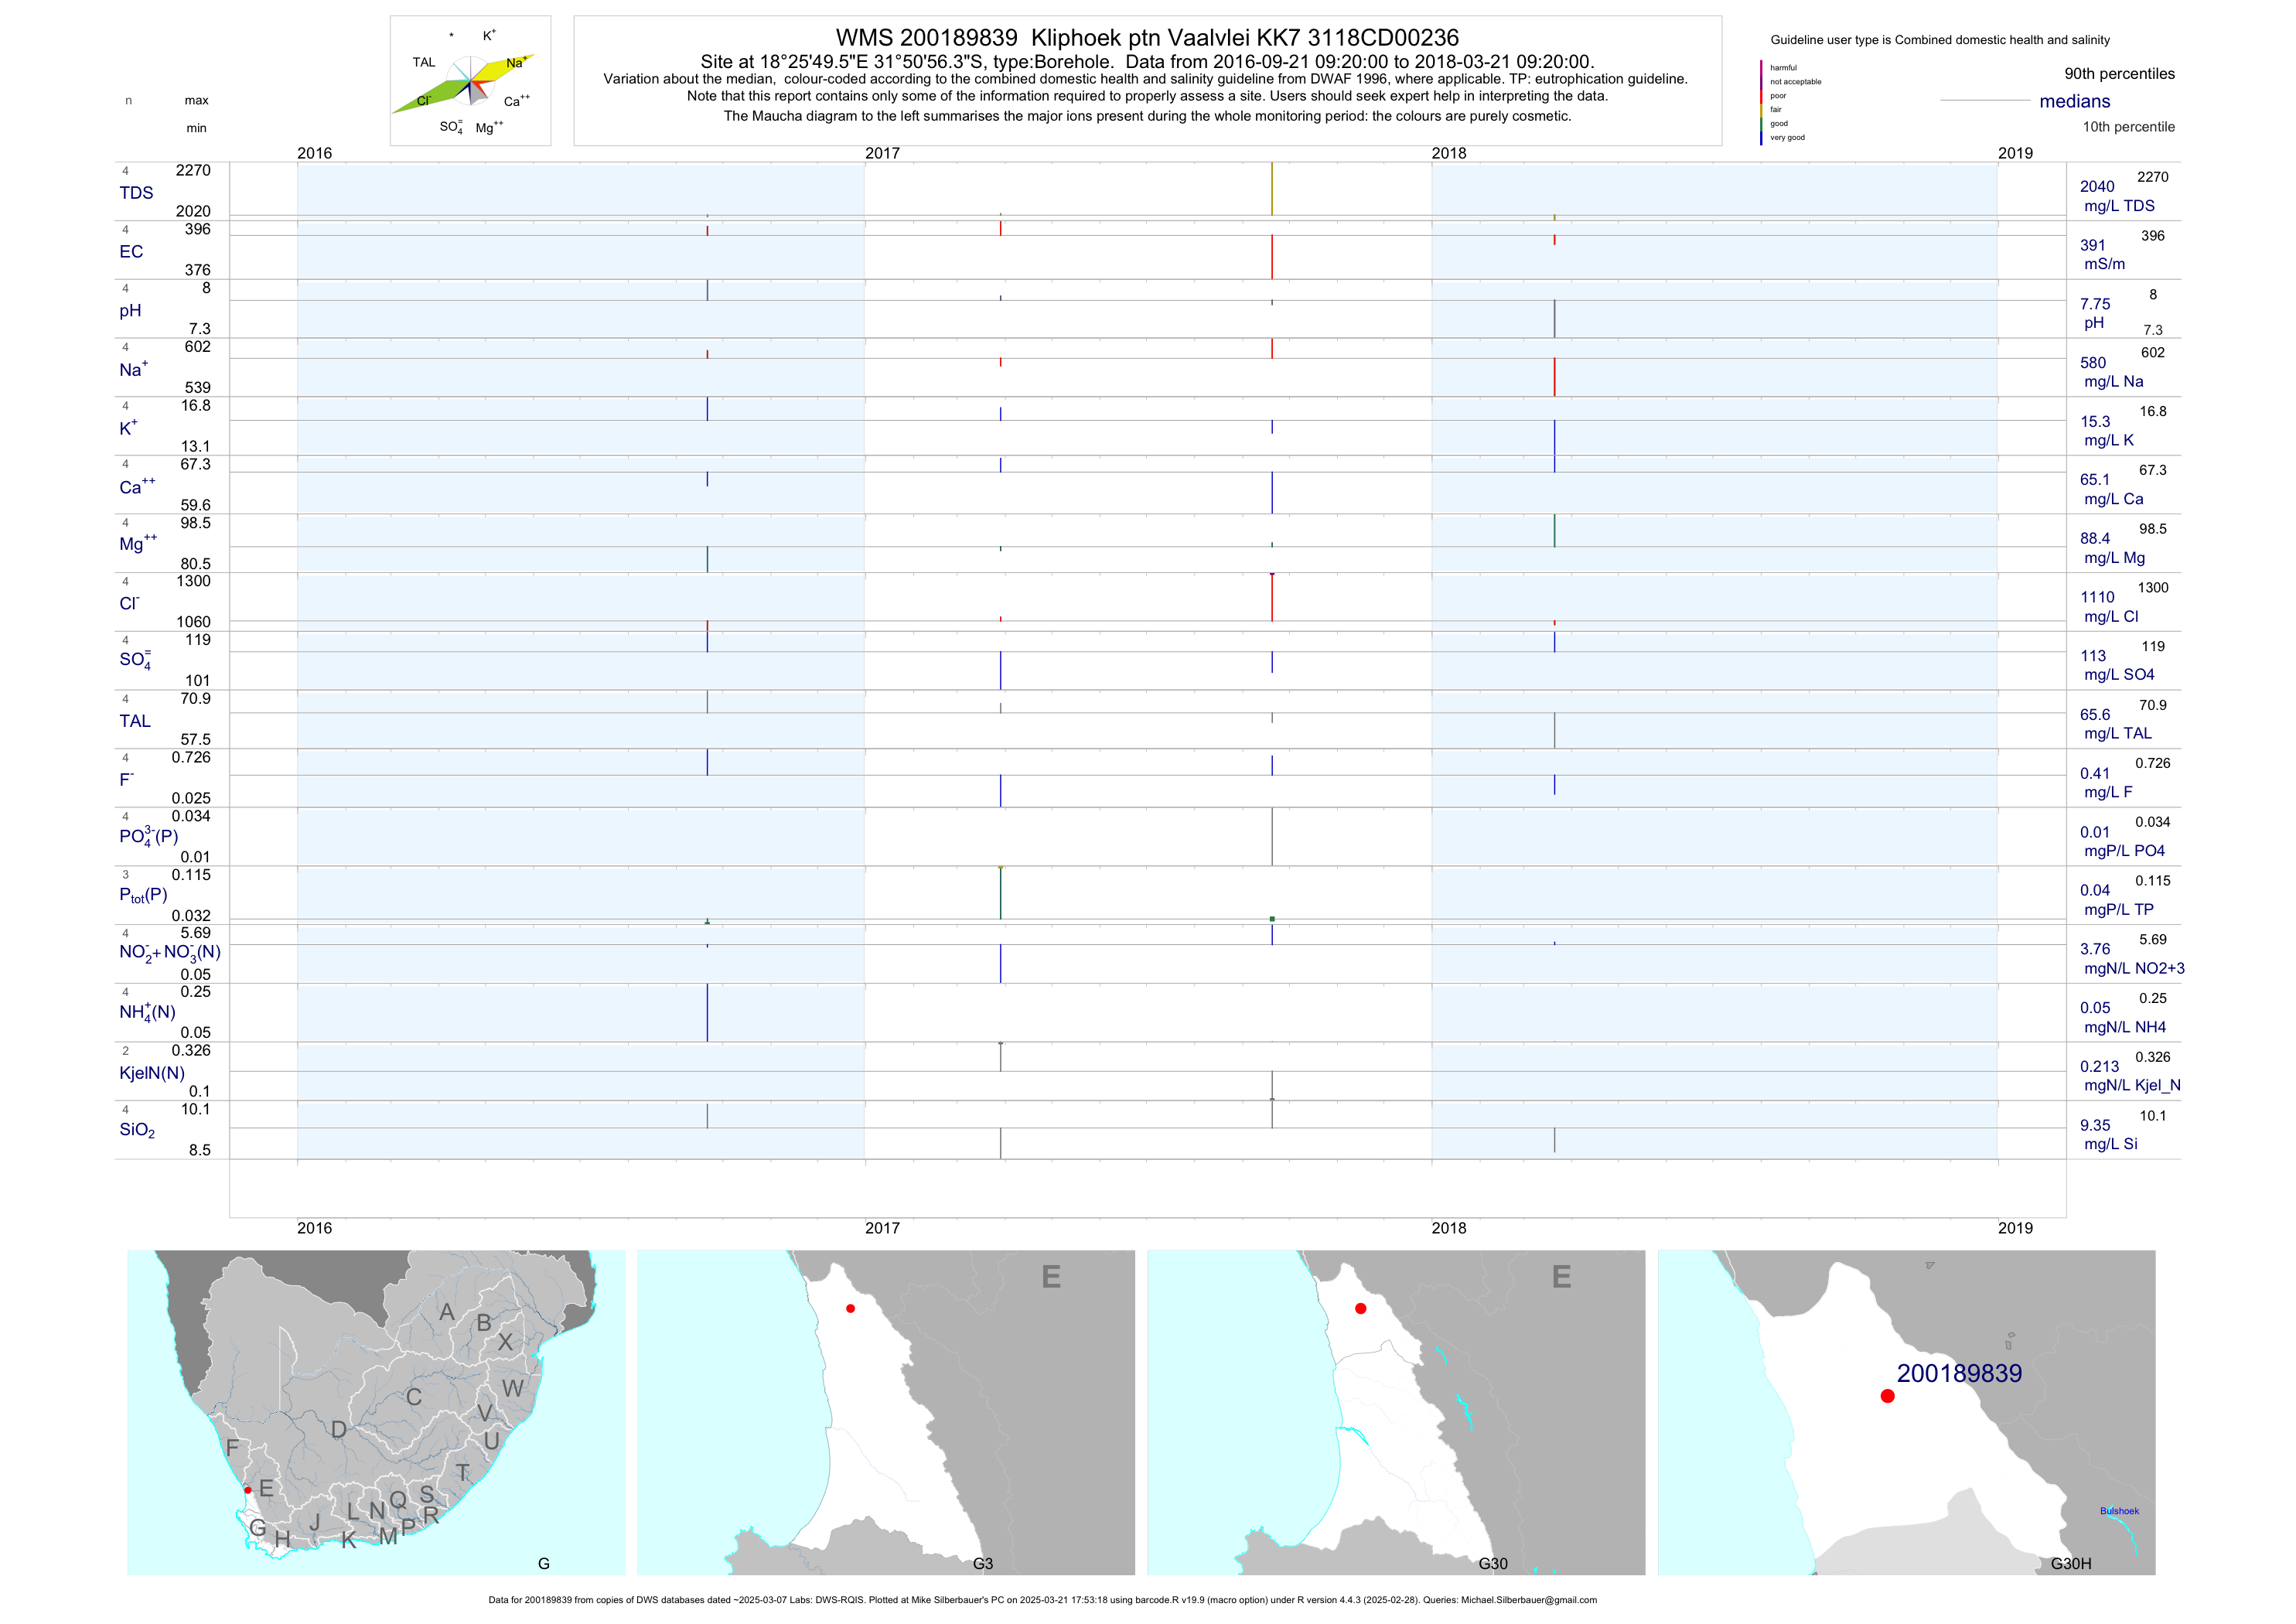Click the green square marker in Ptot(P) row
2296x1624 pixels.
[x=1272, y=918]
